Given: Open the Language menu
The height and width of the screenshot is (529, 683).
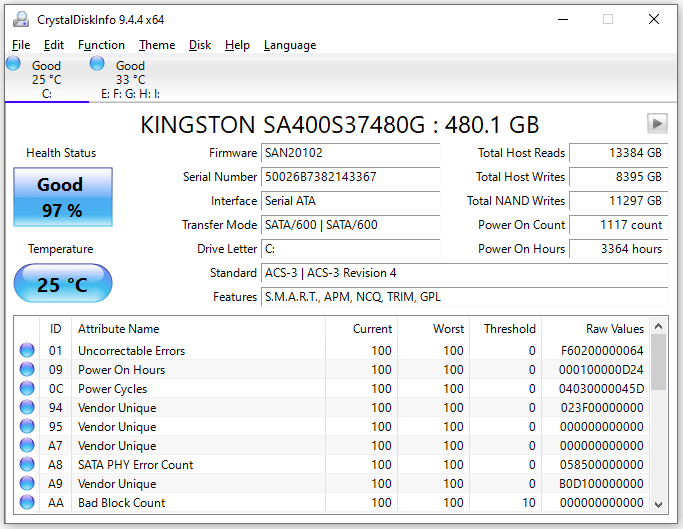Looking at the screenshot, I should pyautogui.click(x=290, y=45).
